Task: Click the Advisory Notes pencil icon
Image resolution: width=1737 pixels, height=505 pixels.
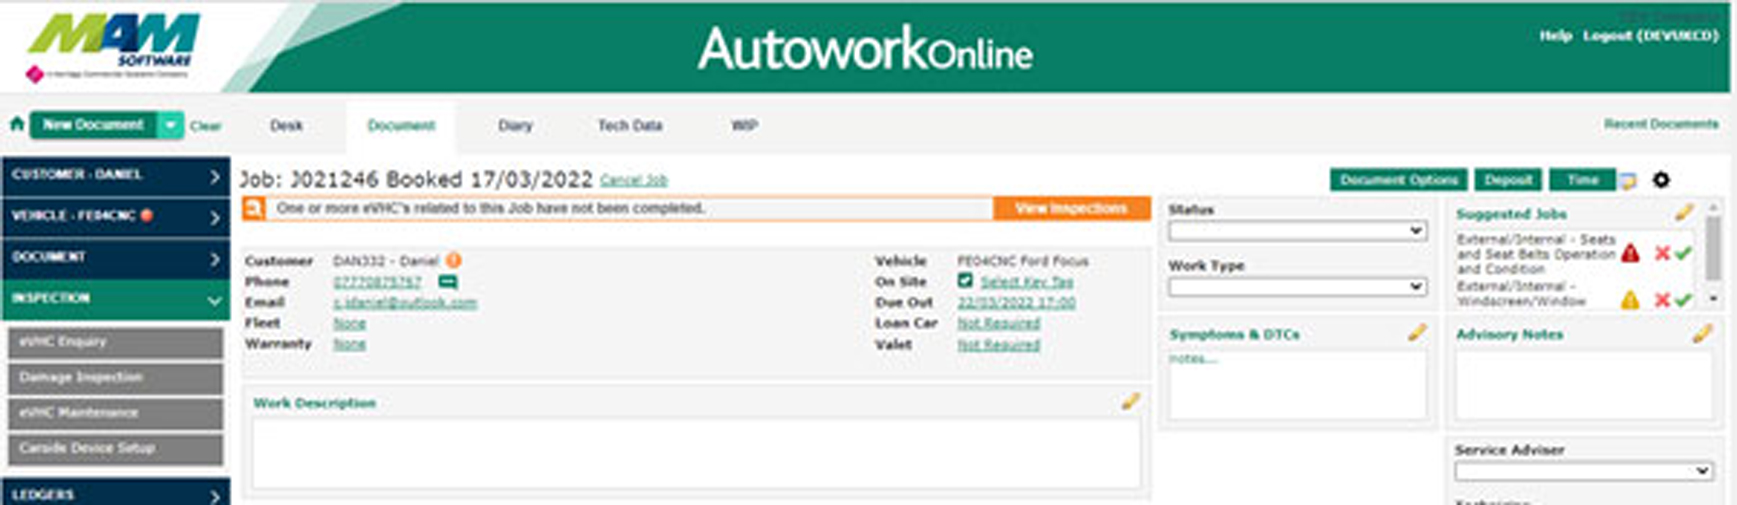Action: click(1701, 334)
